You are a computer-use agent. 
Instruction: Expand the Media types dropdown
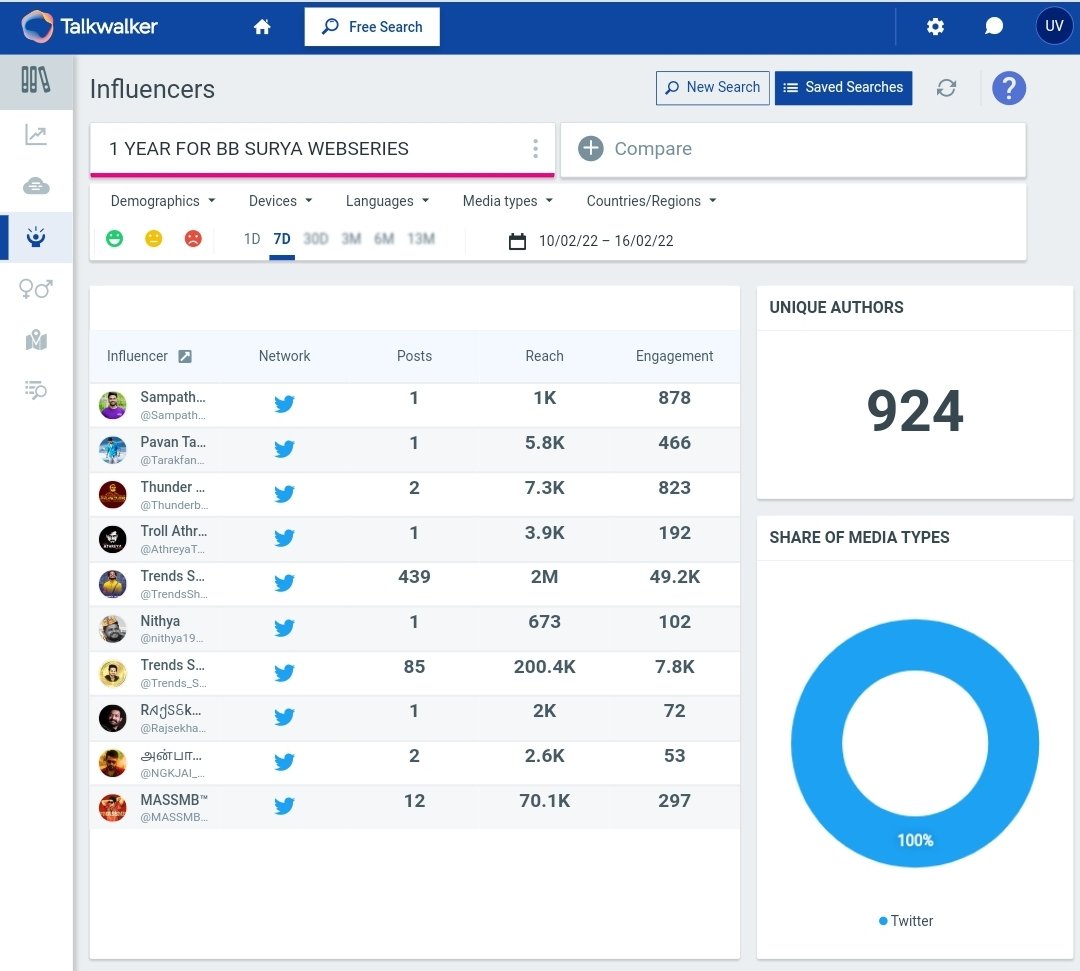508,201
